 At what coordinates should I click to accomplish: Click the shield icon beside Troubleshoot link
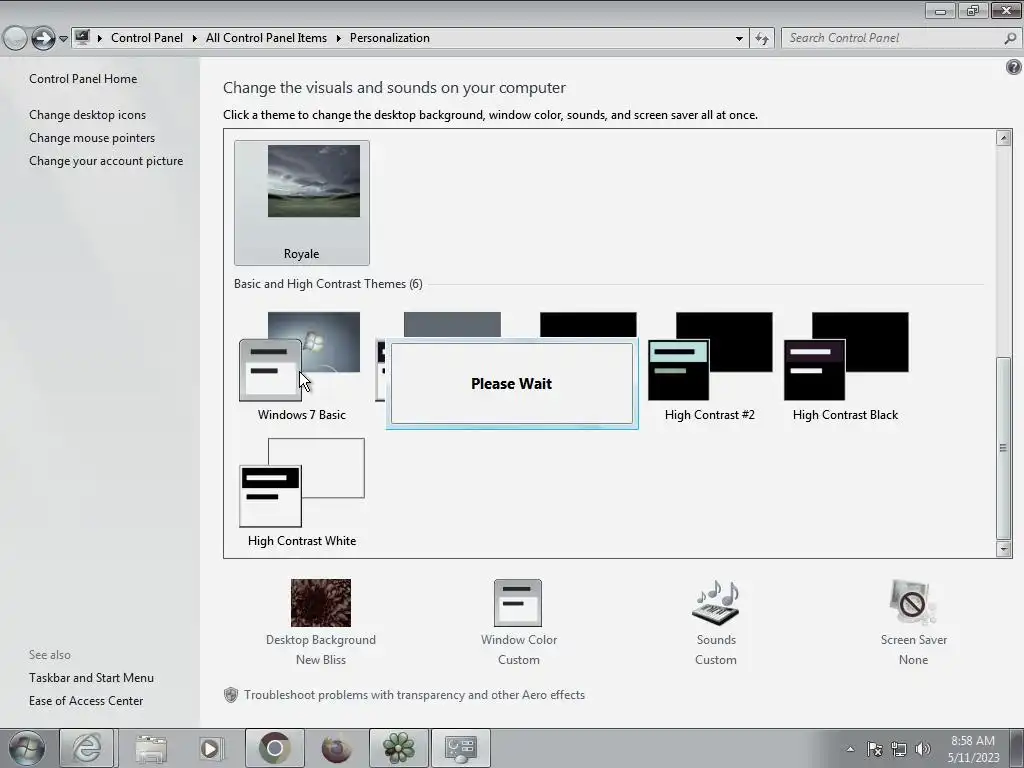(231, 695)
